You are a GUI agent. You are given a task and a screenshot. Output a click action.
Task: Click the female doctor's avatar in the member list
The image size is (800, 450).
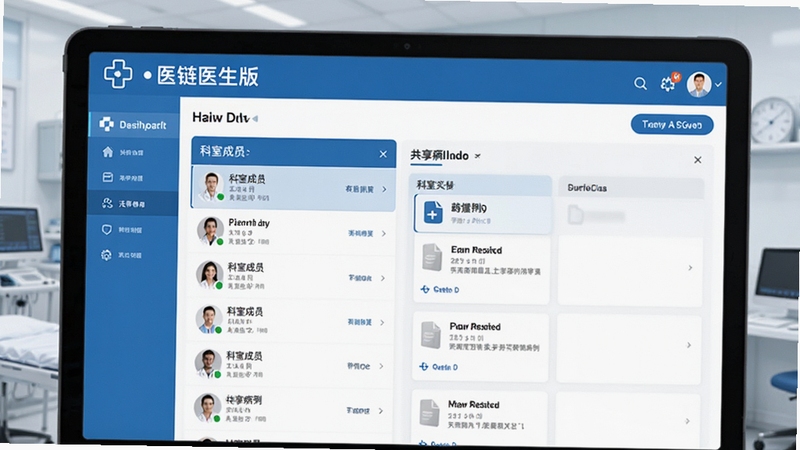[x=209, y=276]
